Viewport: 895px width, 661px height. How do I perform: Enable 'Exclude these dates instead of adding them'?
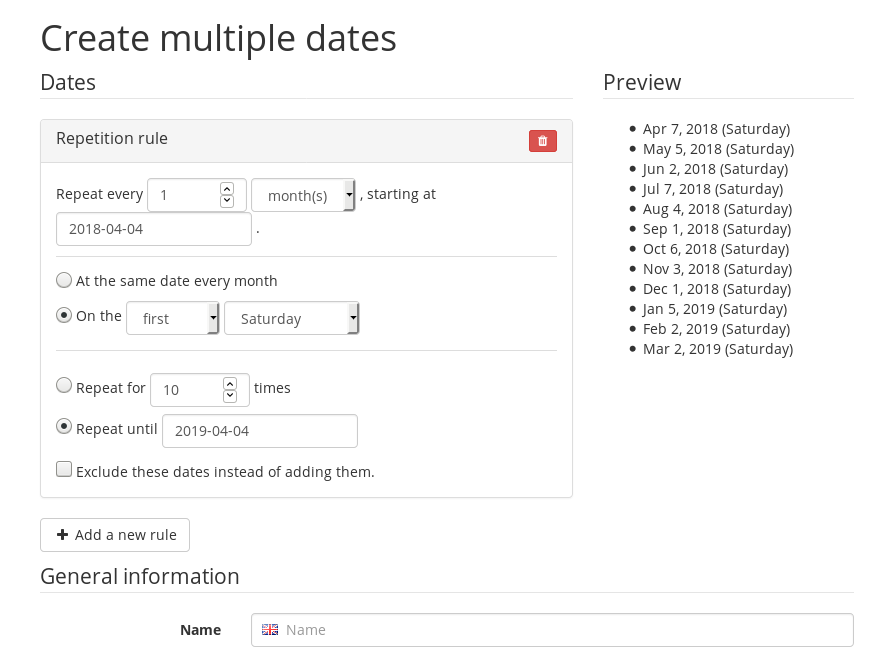[x=65, y=469]
